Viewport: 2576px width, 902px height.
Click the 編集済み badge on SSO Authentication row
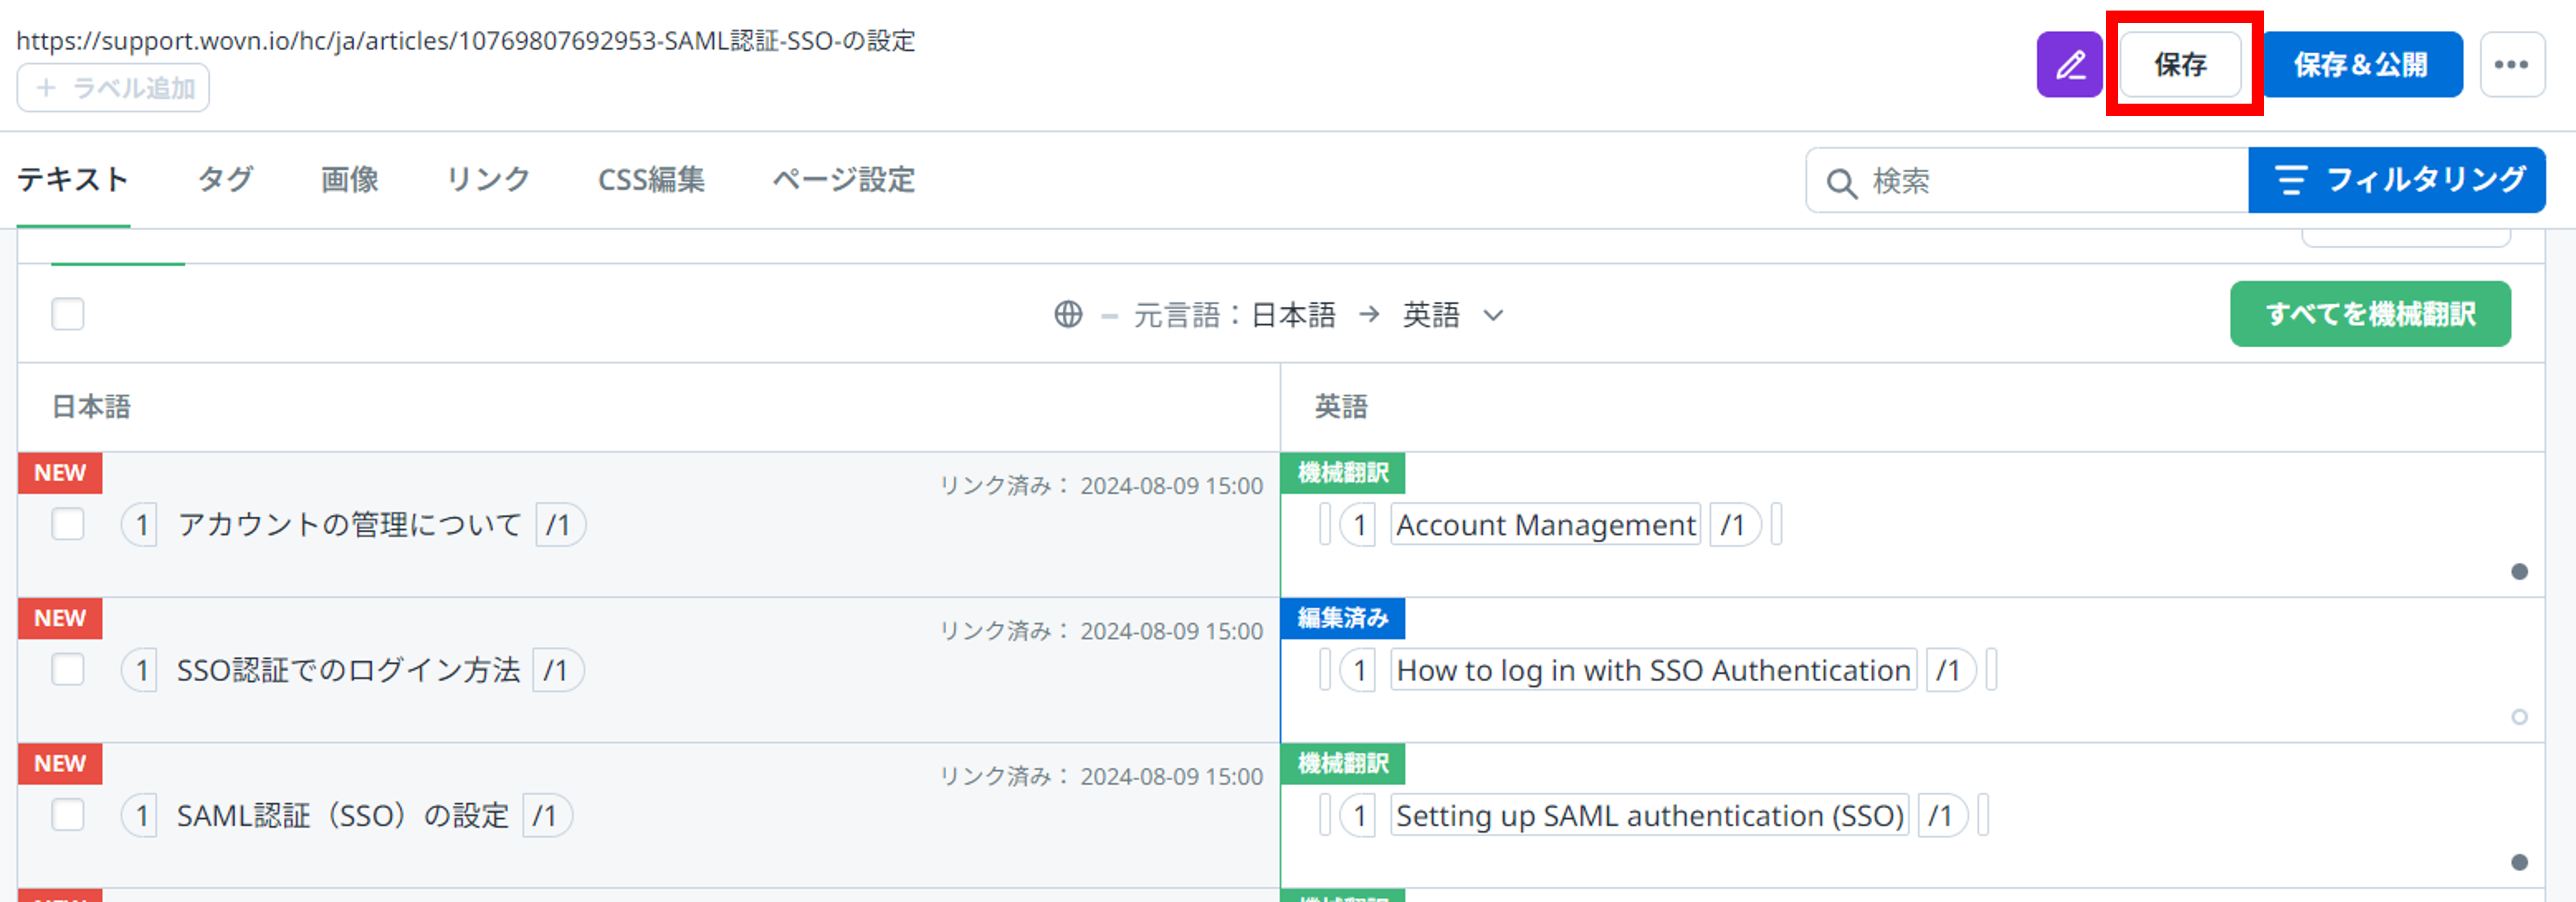[1343, 618]
